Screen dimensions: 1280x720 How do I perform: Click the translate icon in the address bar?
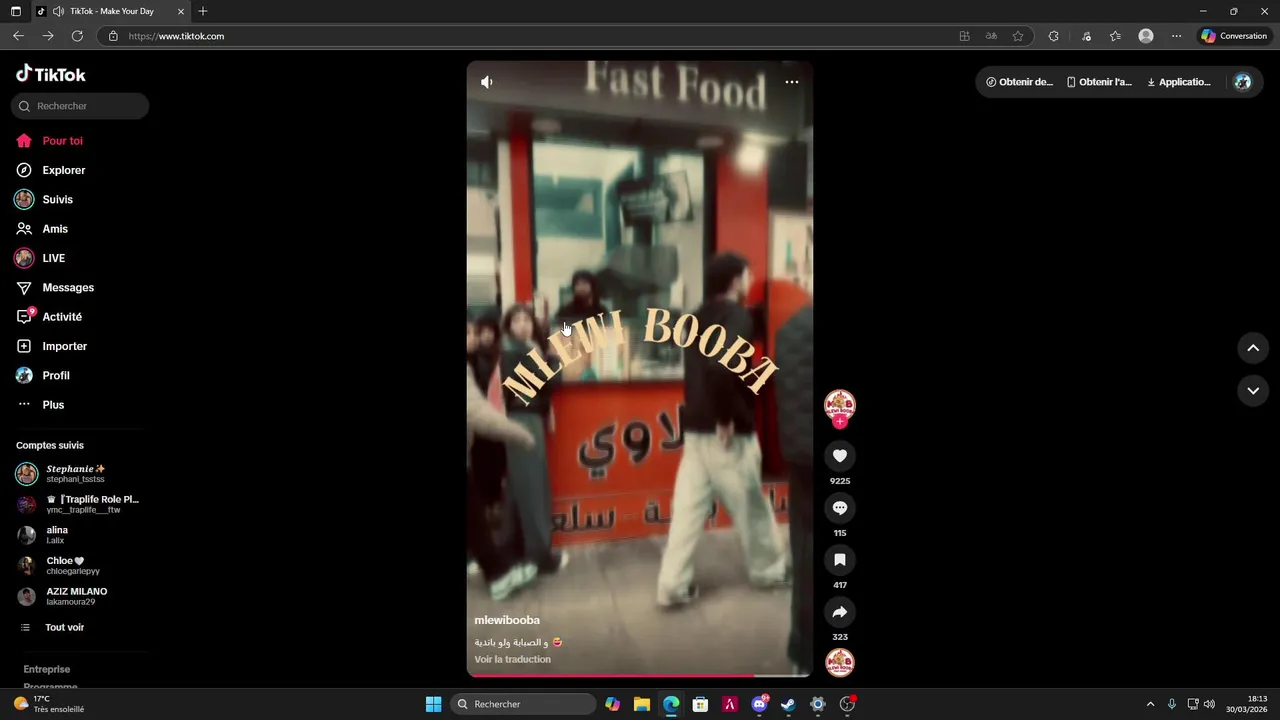pos(991,36)
